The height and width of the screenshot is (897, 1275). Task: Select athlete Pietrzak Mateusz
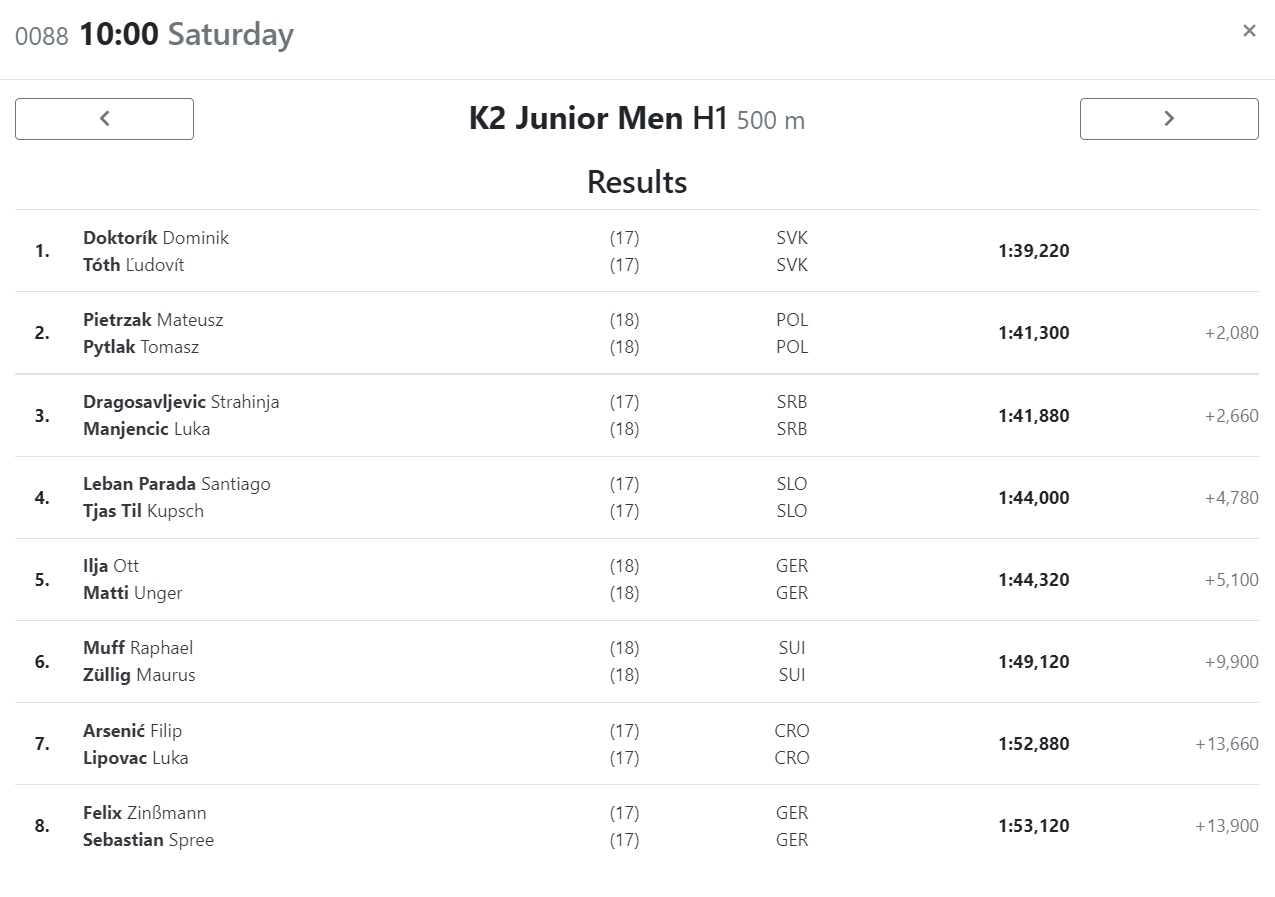[x=153, y=320]
